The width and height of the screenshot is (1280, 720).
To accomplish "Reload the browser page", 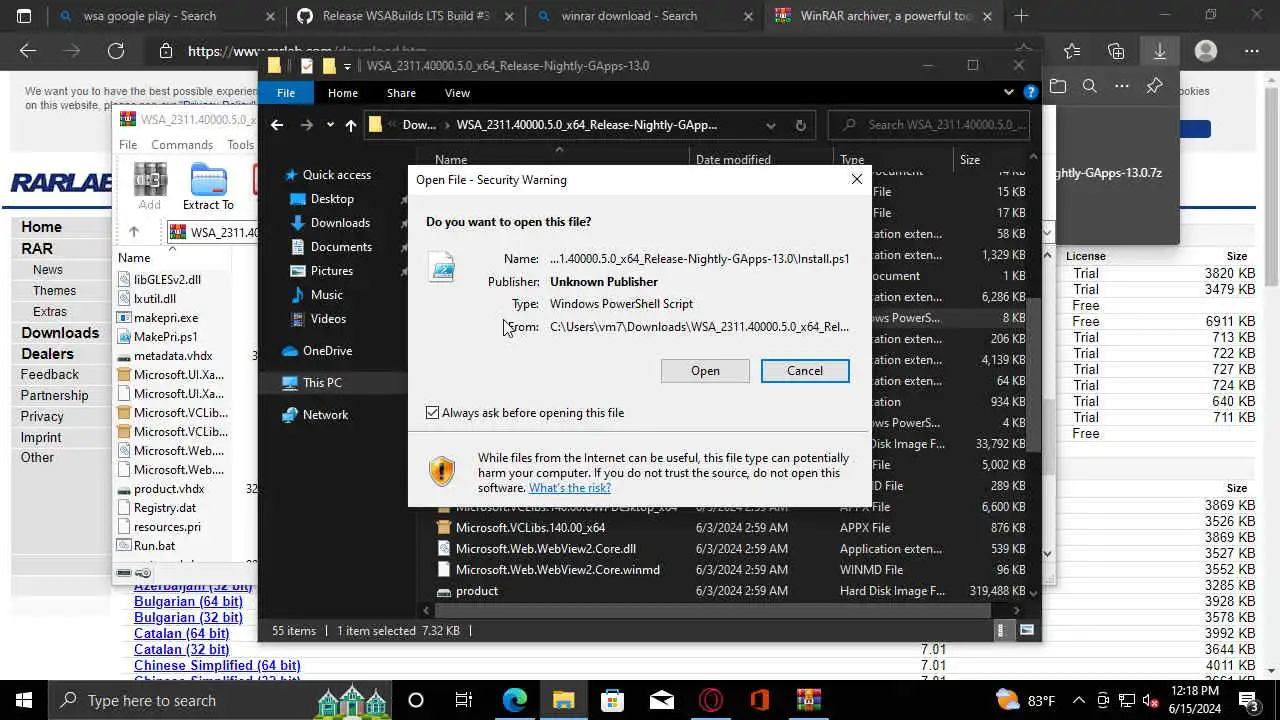I will click(116, 51).
